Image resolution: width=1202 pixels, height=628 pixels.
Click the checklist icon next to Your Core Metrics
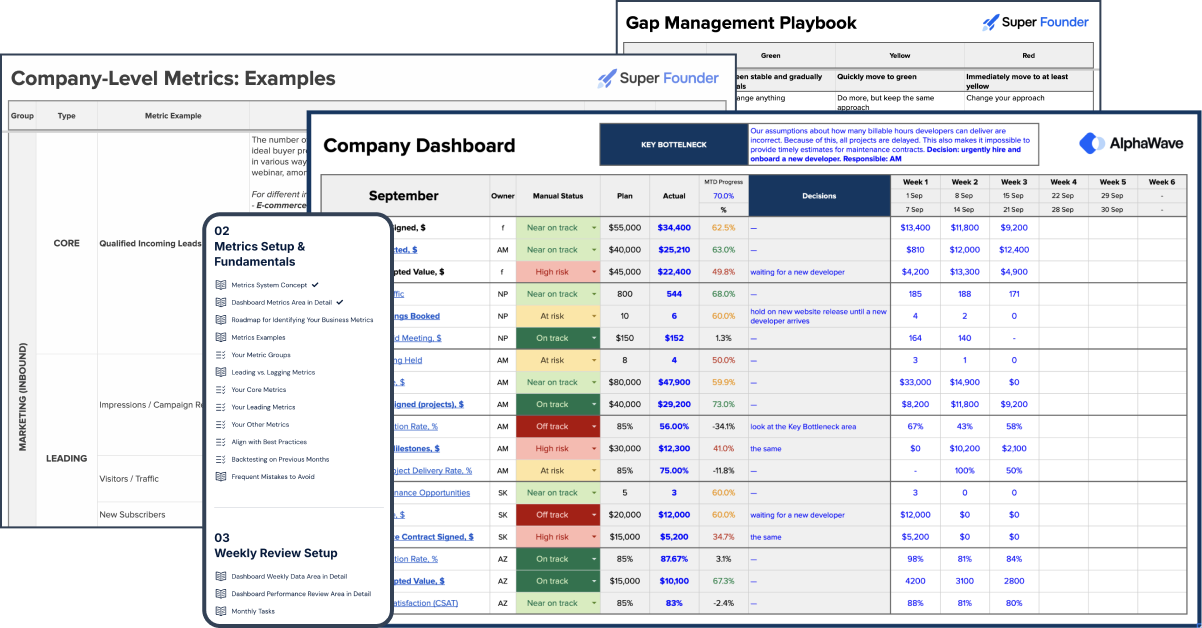pos(221,390)
